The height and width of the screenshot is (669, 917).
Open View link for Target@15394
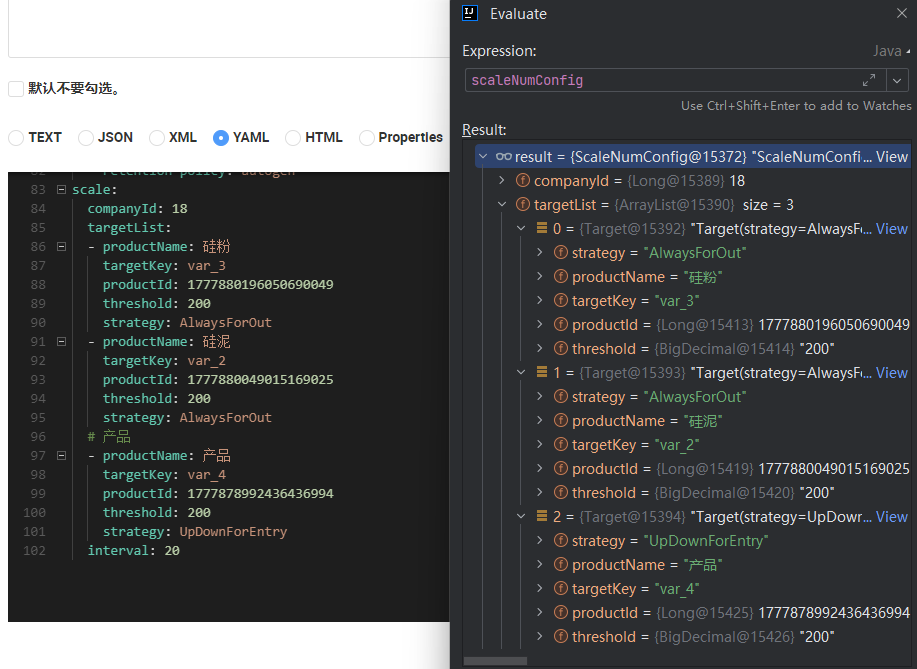tap(892, 516)
